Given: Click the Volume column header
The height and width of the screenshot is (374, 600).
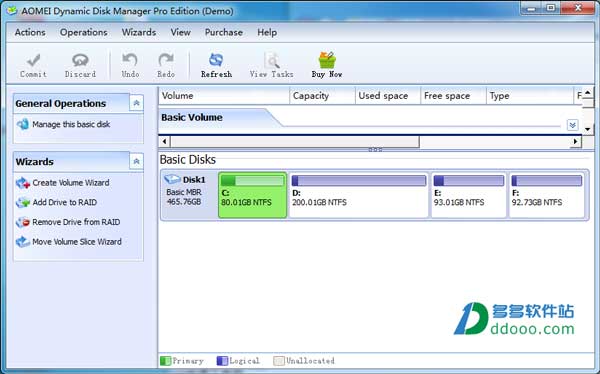Looking at the screenshot, I should [x=224, y=96].
